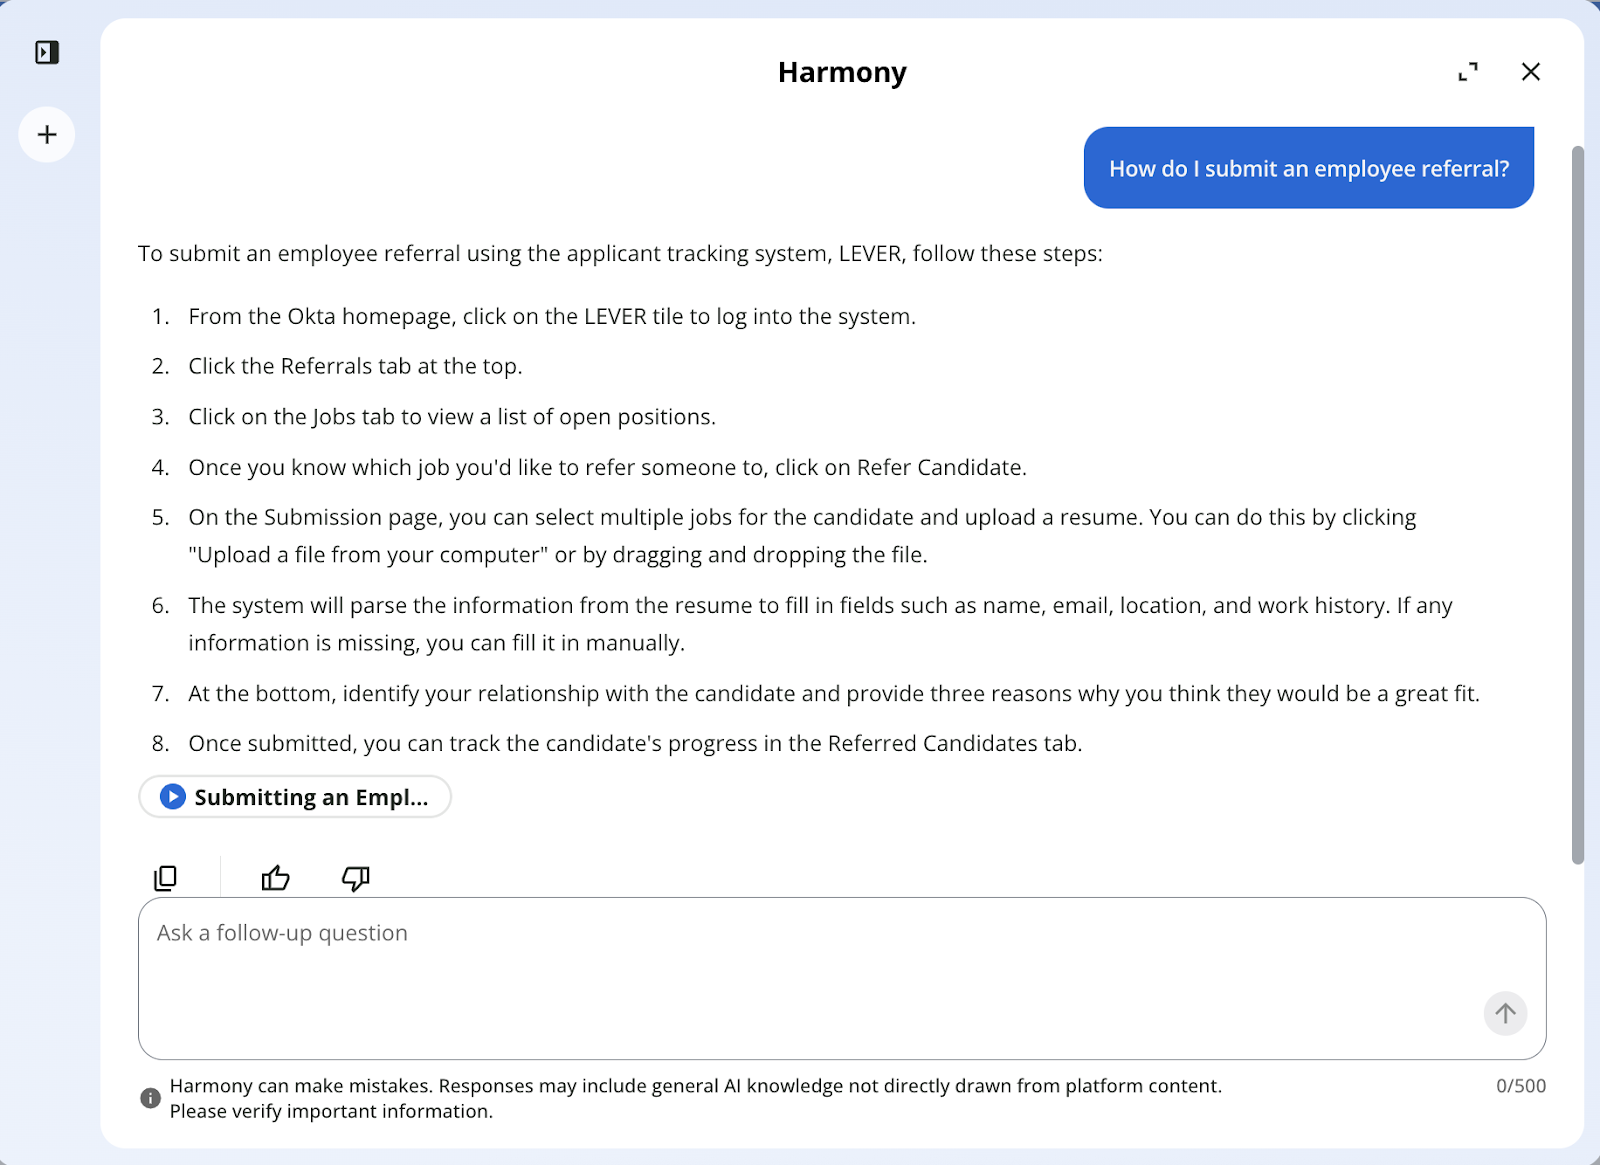This screenshot has height=1165, width=1600.
Task: Focus the 'Ask a follow-up question' field
Action: click(842, 978)
